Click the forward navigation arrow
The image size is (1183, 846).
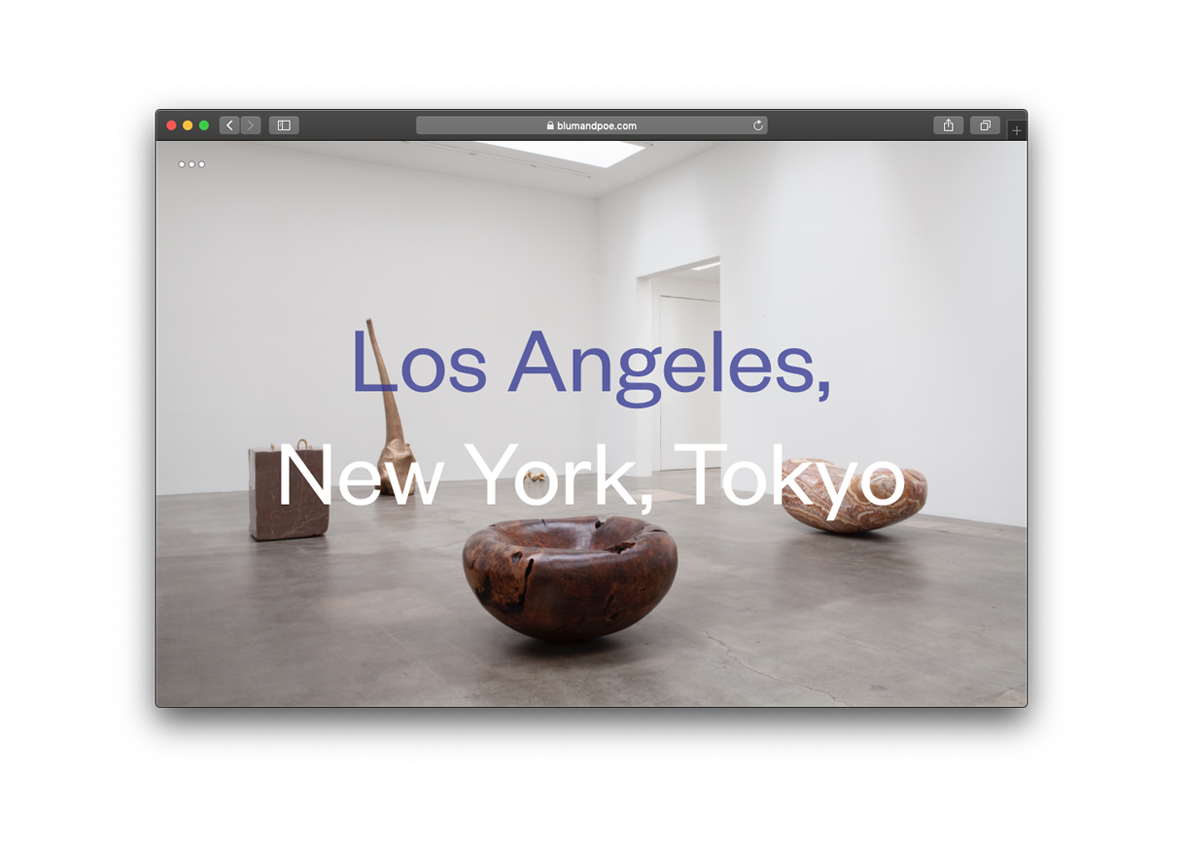(x=250, y=125)
